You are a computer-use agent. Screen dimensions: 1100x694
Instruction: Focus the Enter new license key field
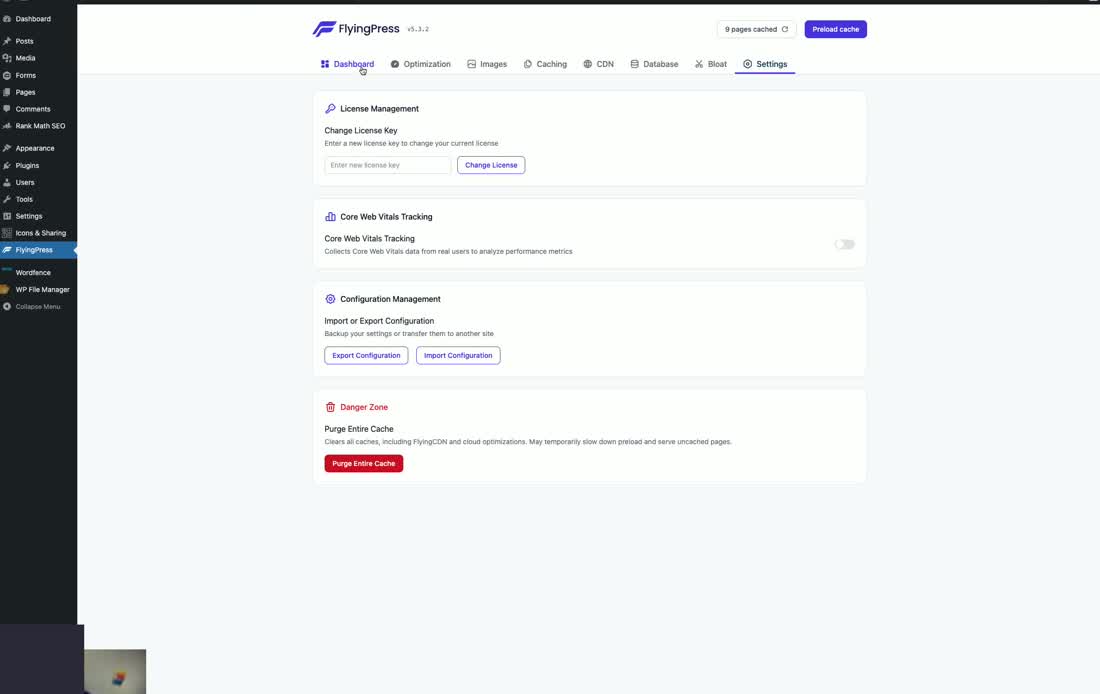(387, 165)
